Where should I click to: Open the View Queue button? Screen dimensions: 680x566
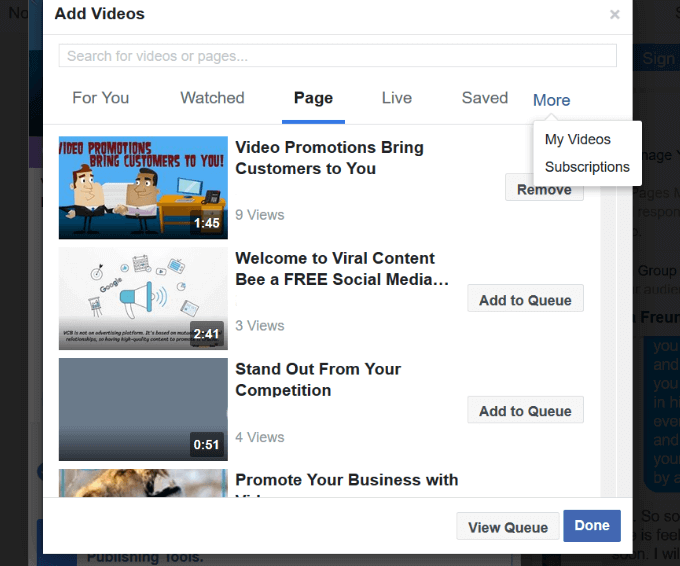(508, 527)
